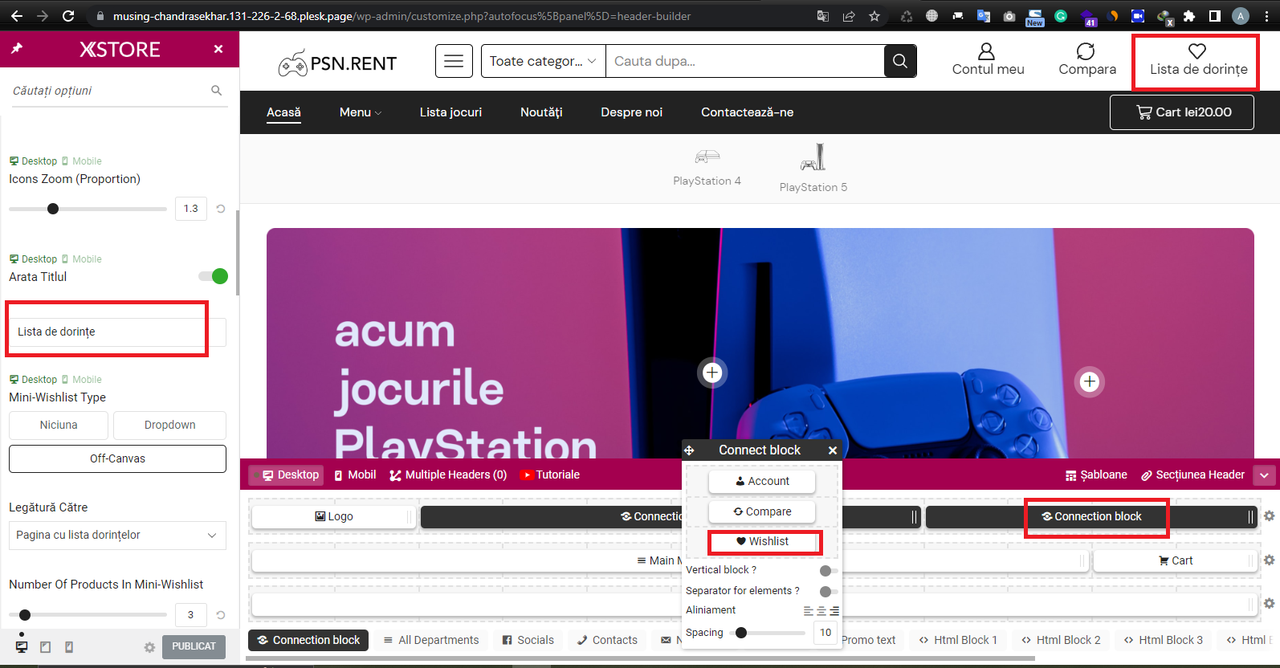The image size is (1280, 668).
Task: Switch preview to mobile device icon
Action: 68,647
